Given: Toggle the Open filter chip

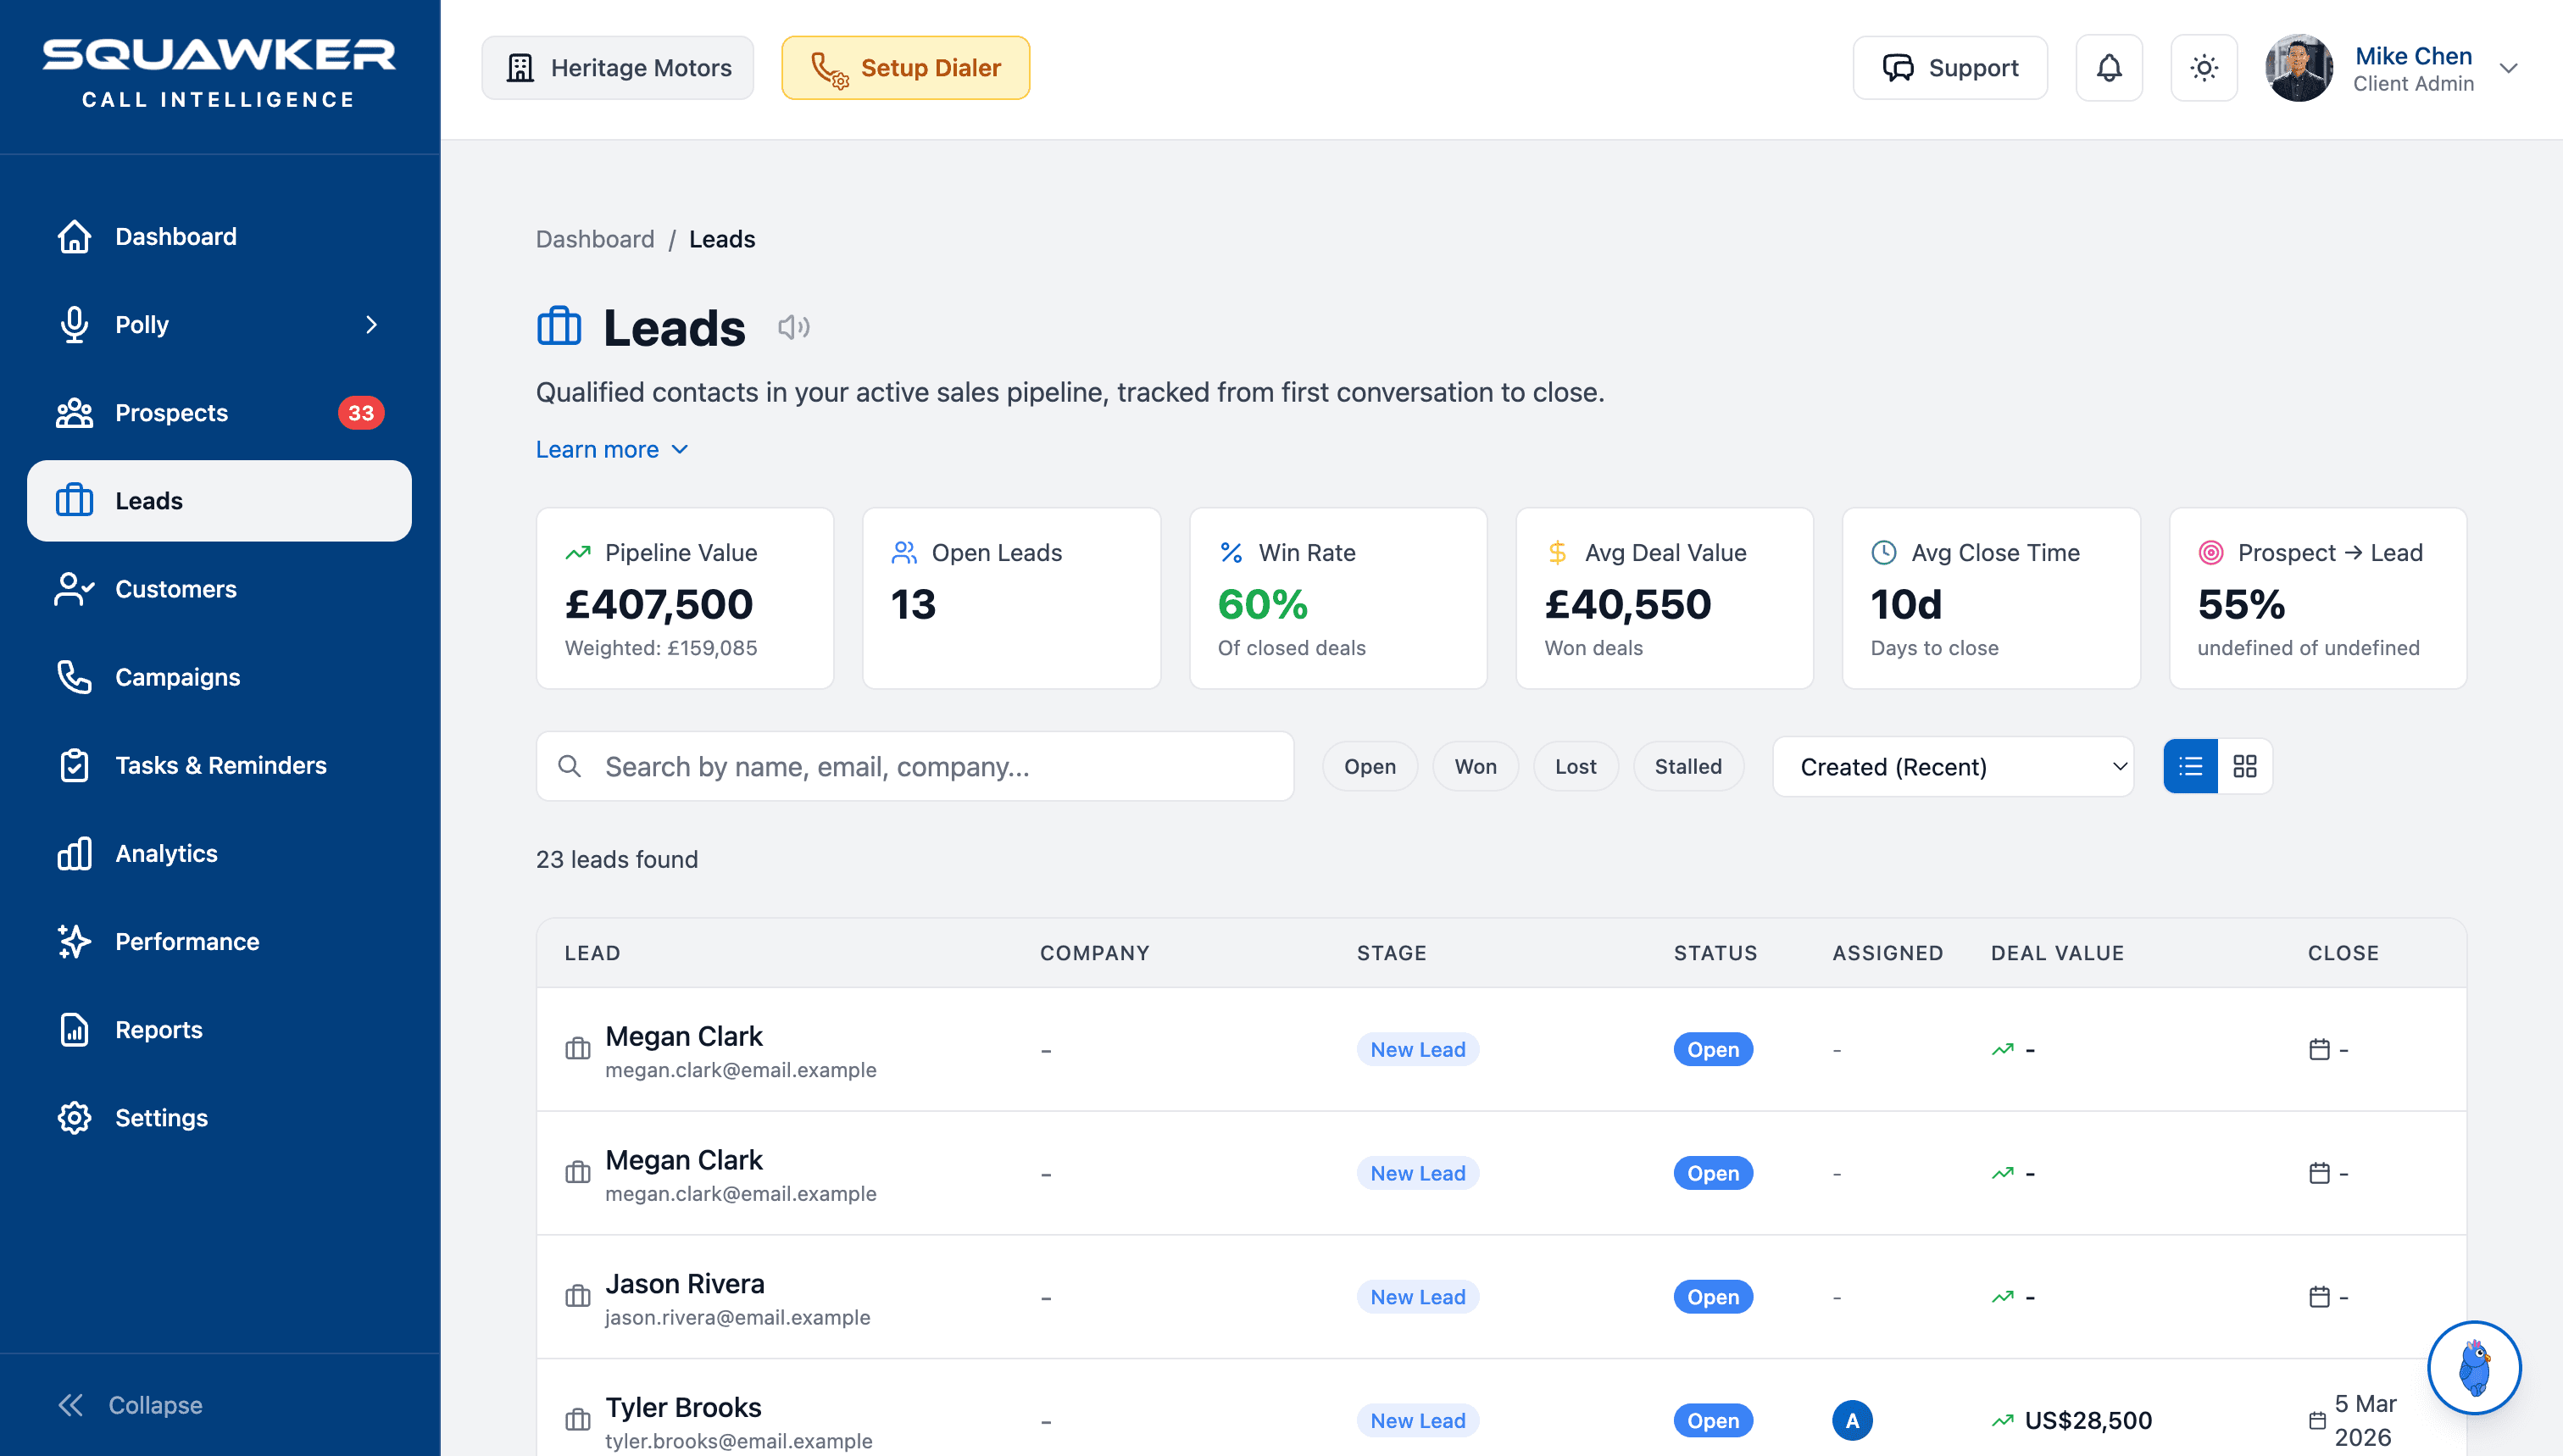Looking at the screenshot, I should [1370, 766].
